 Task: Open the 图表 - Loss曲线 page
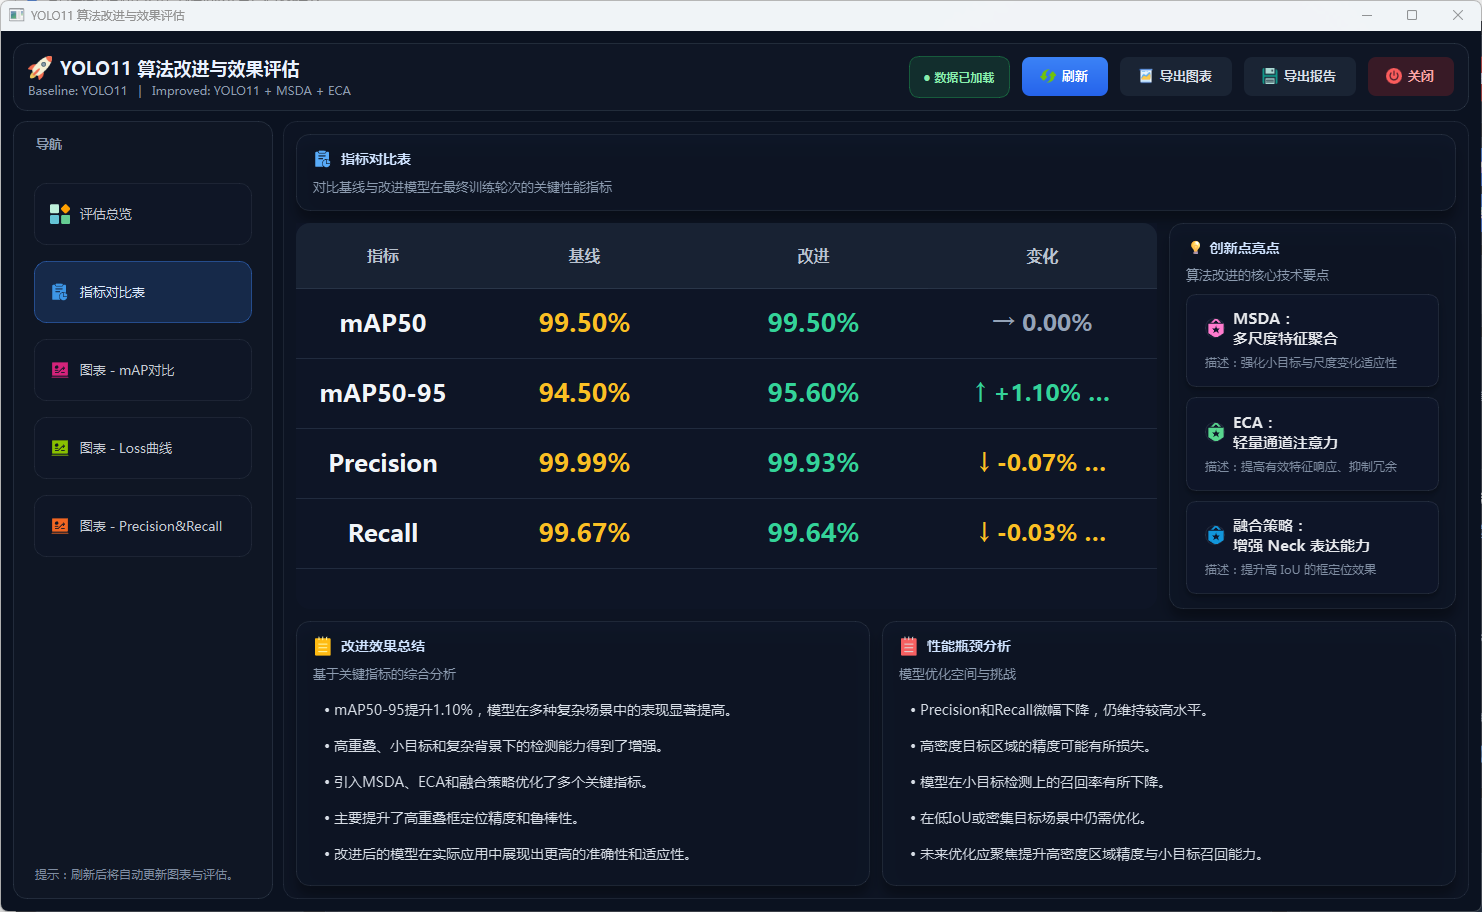[x=143, y=448]
